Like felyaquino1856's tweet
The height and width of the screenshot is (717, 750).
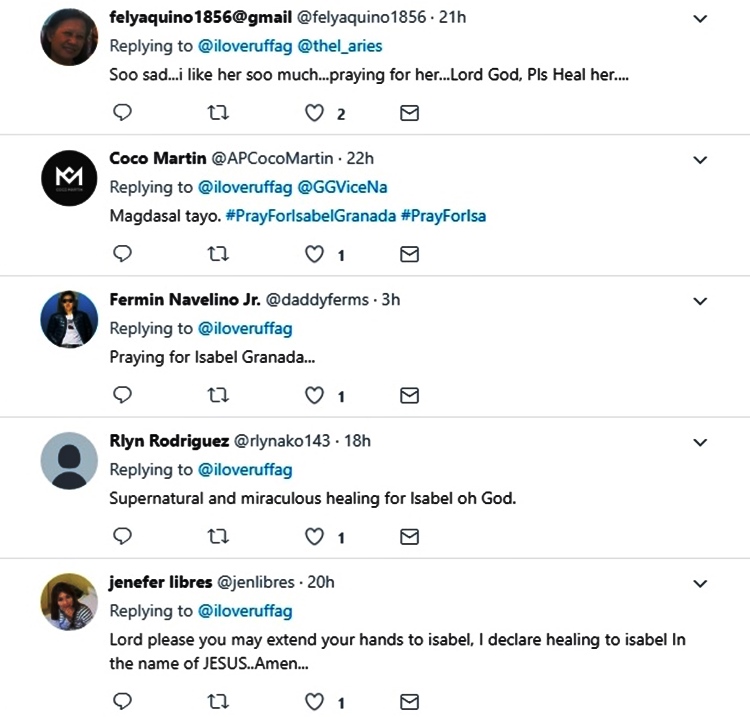(315, 114)
